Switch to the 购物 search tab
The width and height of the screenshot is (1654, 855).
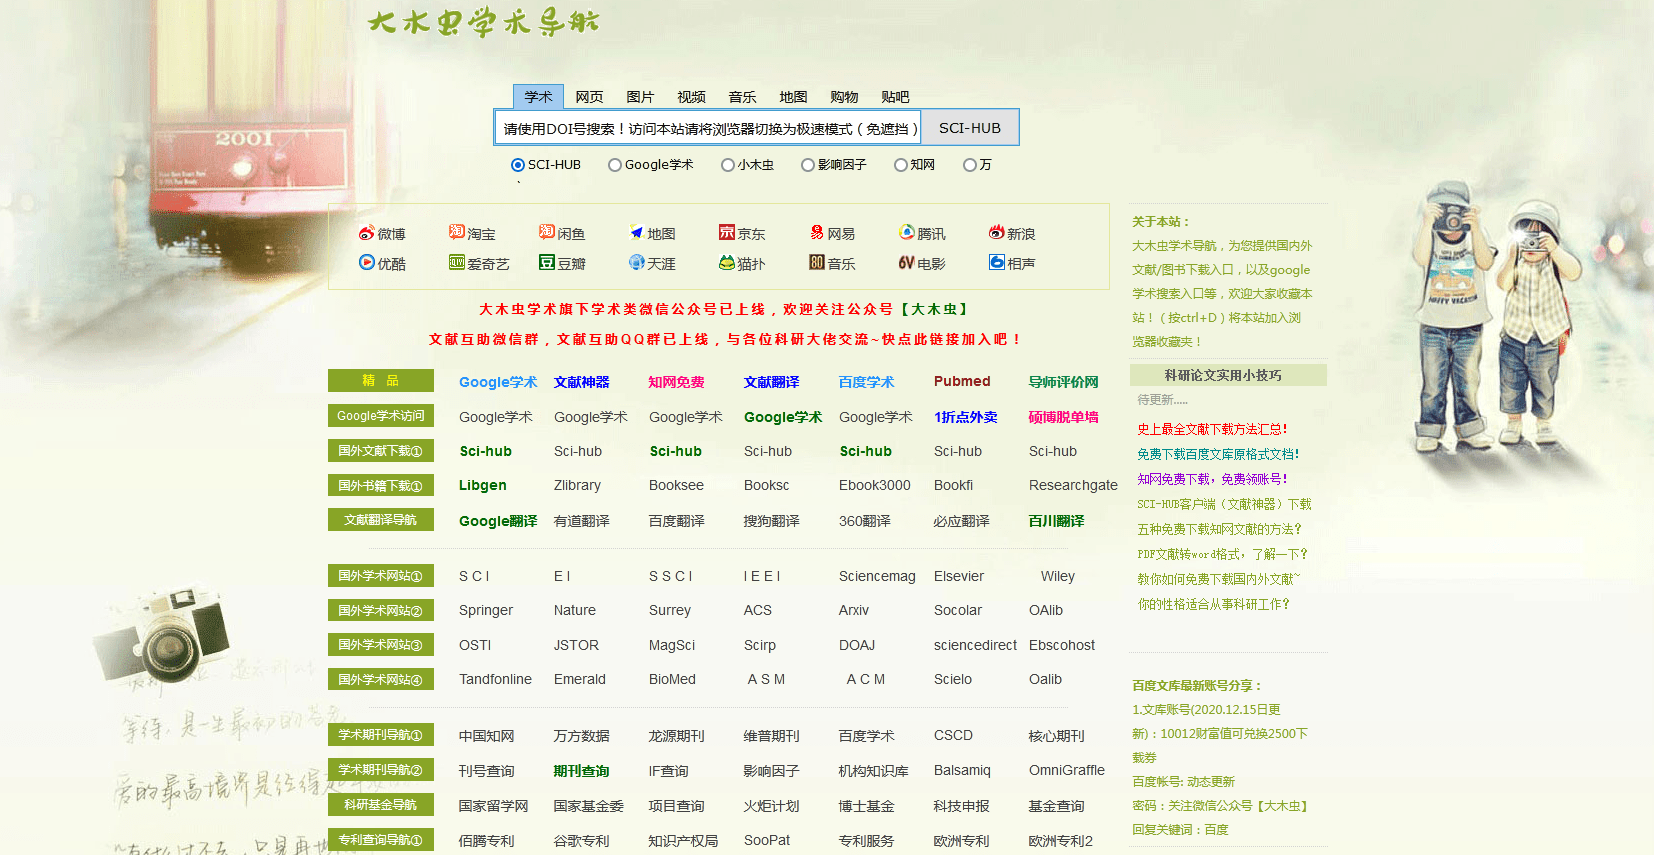coord(844,96)
